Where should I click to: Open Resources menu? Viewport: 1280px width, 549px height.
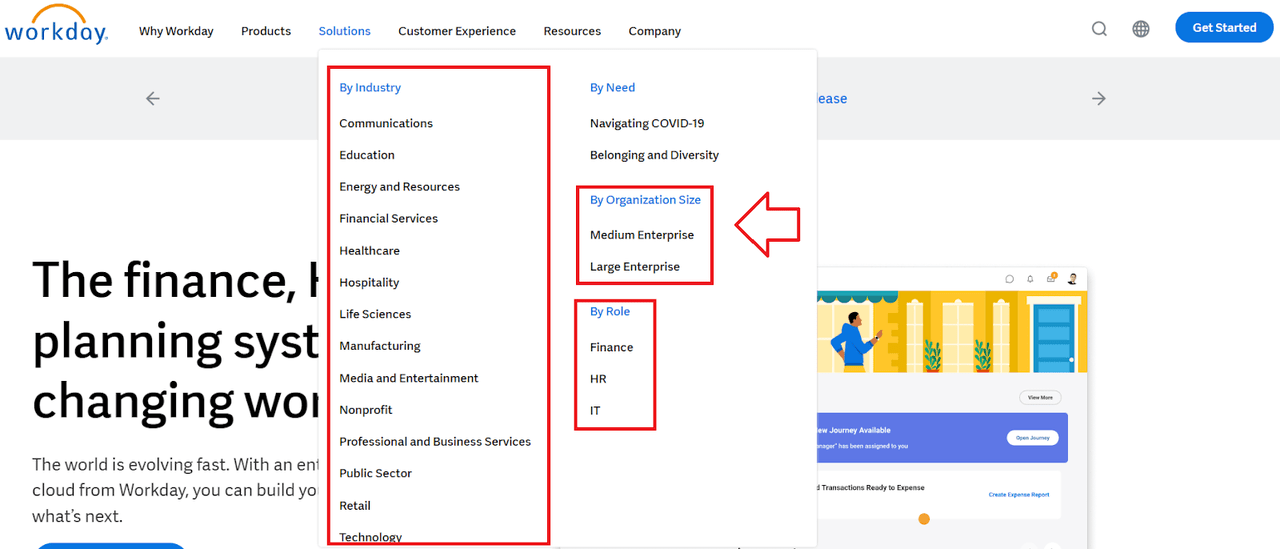(572, 31)
